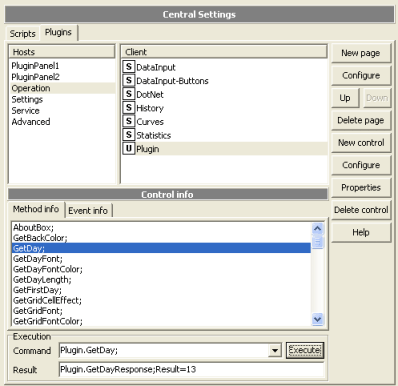Viewport: 398px width, 386px height.
Task: Select the S icon beside DotNet
Action: pos(129,94)
